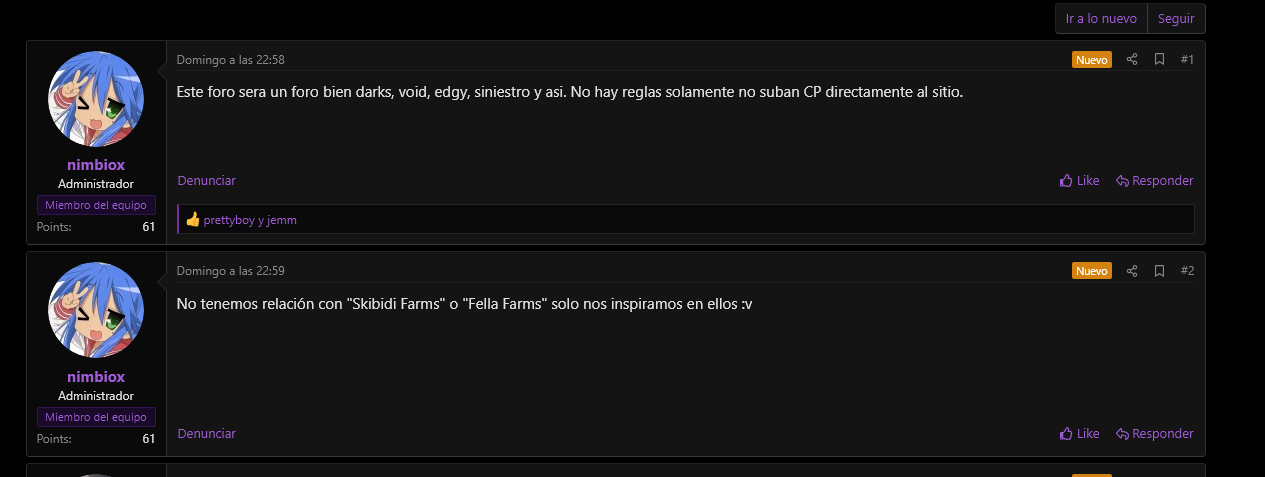Viewport: 1265px width, 477px height.
Task: Click the share icon on post #1
Action: pyautogui.click(x=1132, y=60)
